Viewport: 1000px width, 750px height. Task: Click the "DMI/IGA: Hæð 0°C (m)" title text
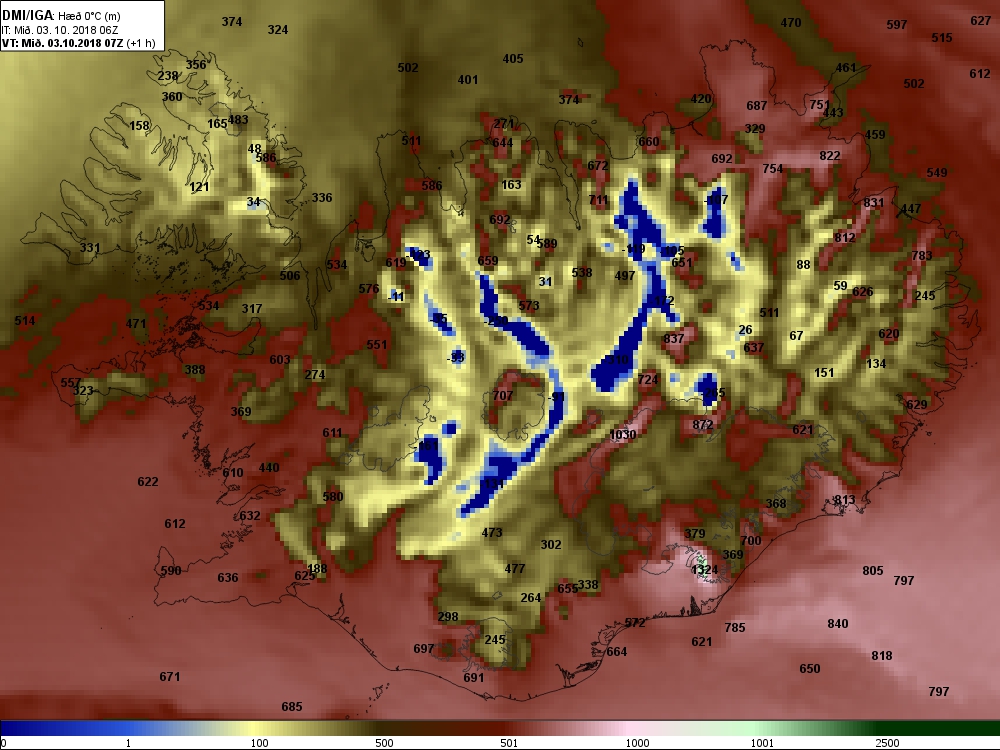click(x=61, y=15)
